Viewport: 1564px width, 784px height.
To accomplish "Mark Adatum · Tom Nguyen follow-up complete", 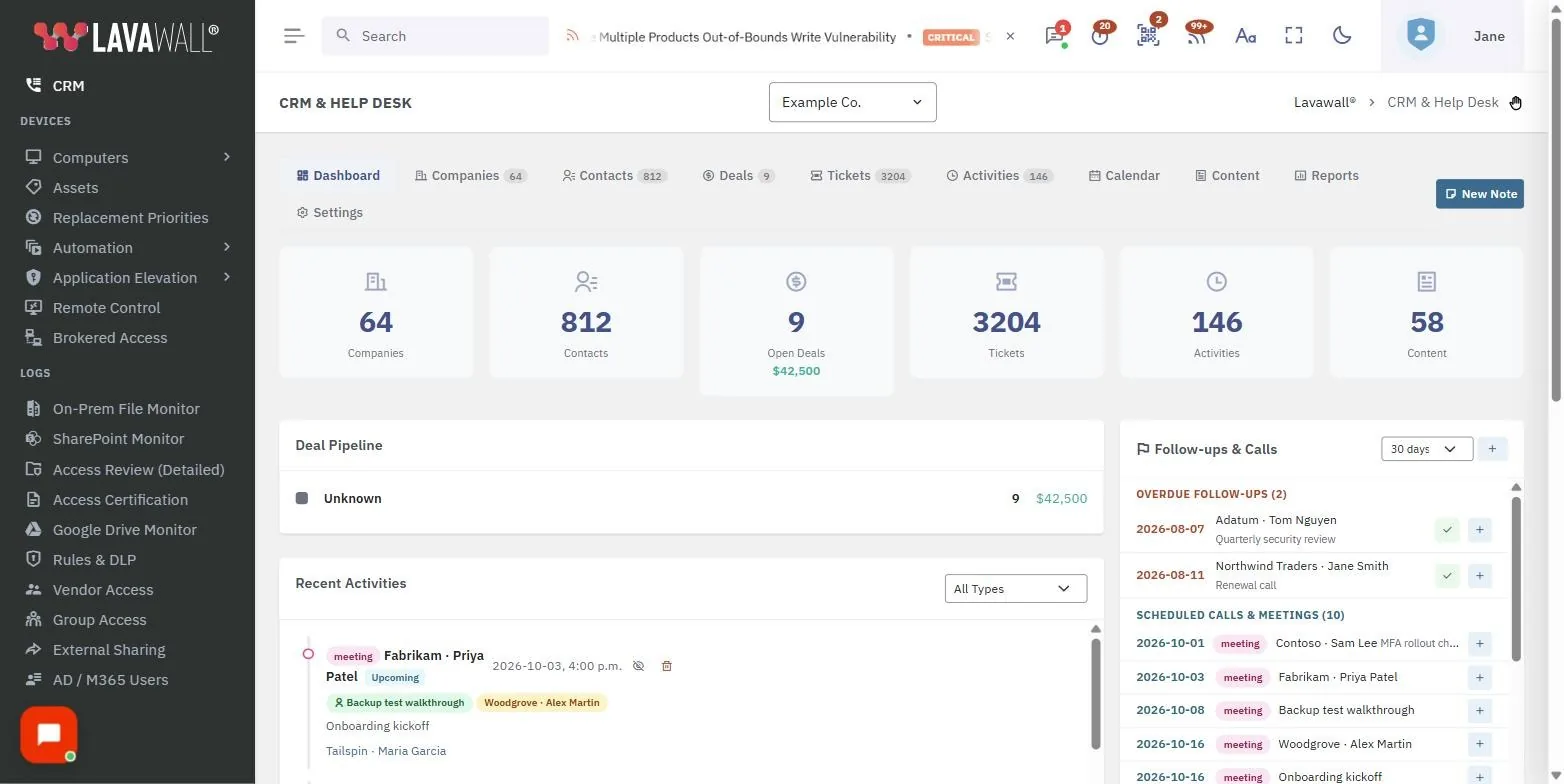I will click(x=1447, y=529).
